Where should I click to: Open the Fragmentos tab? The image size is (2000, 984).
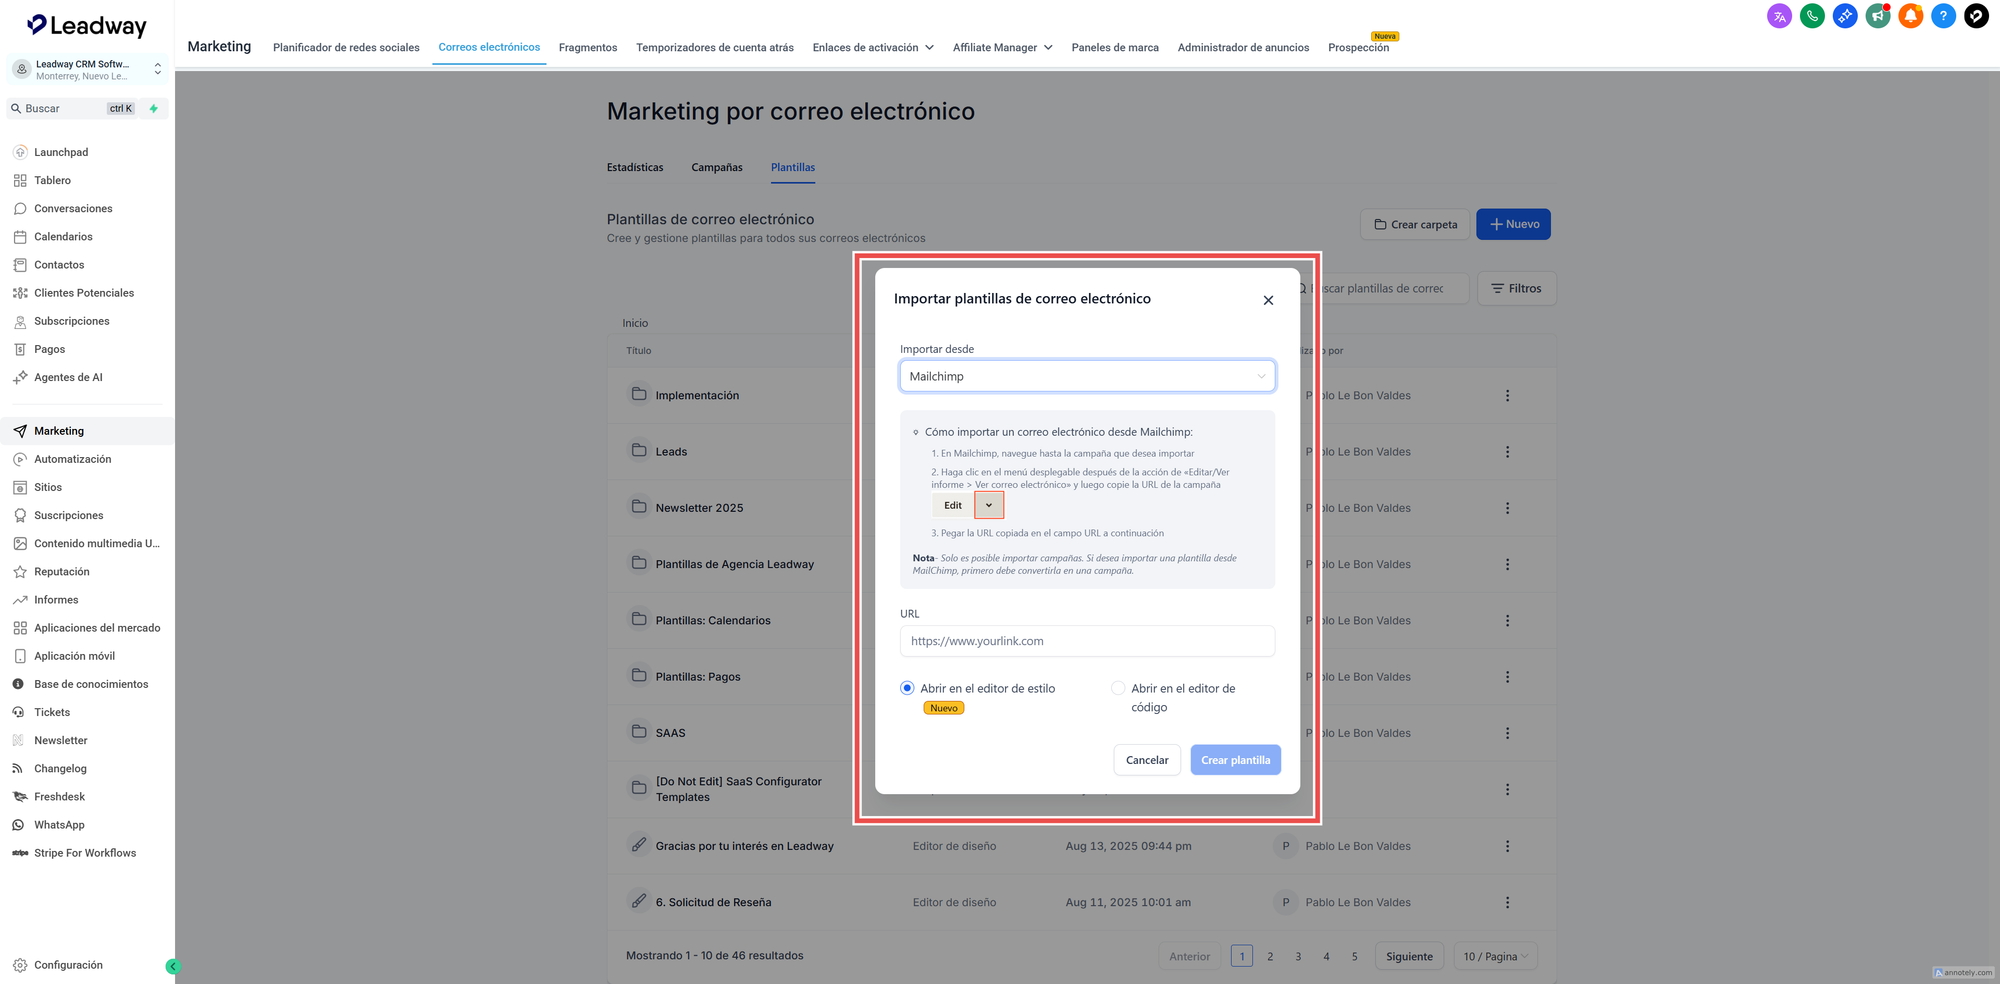(x=588, y=47)
